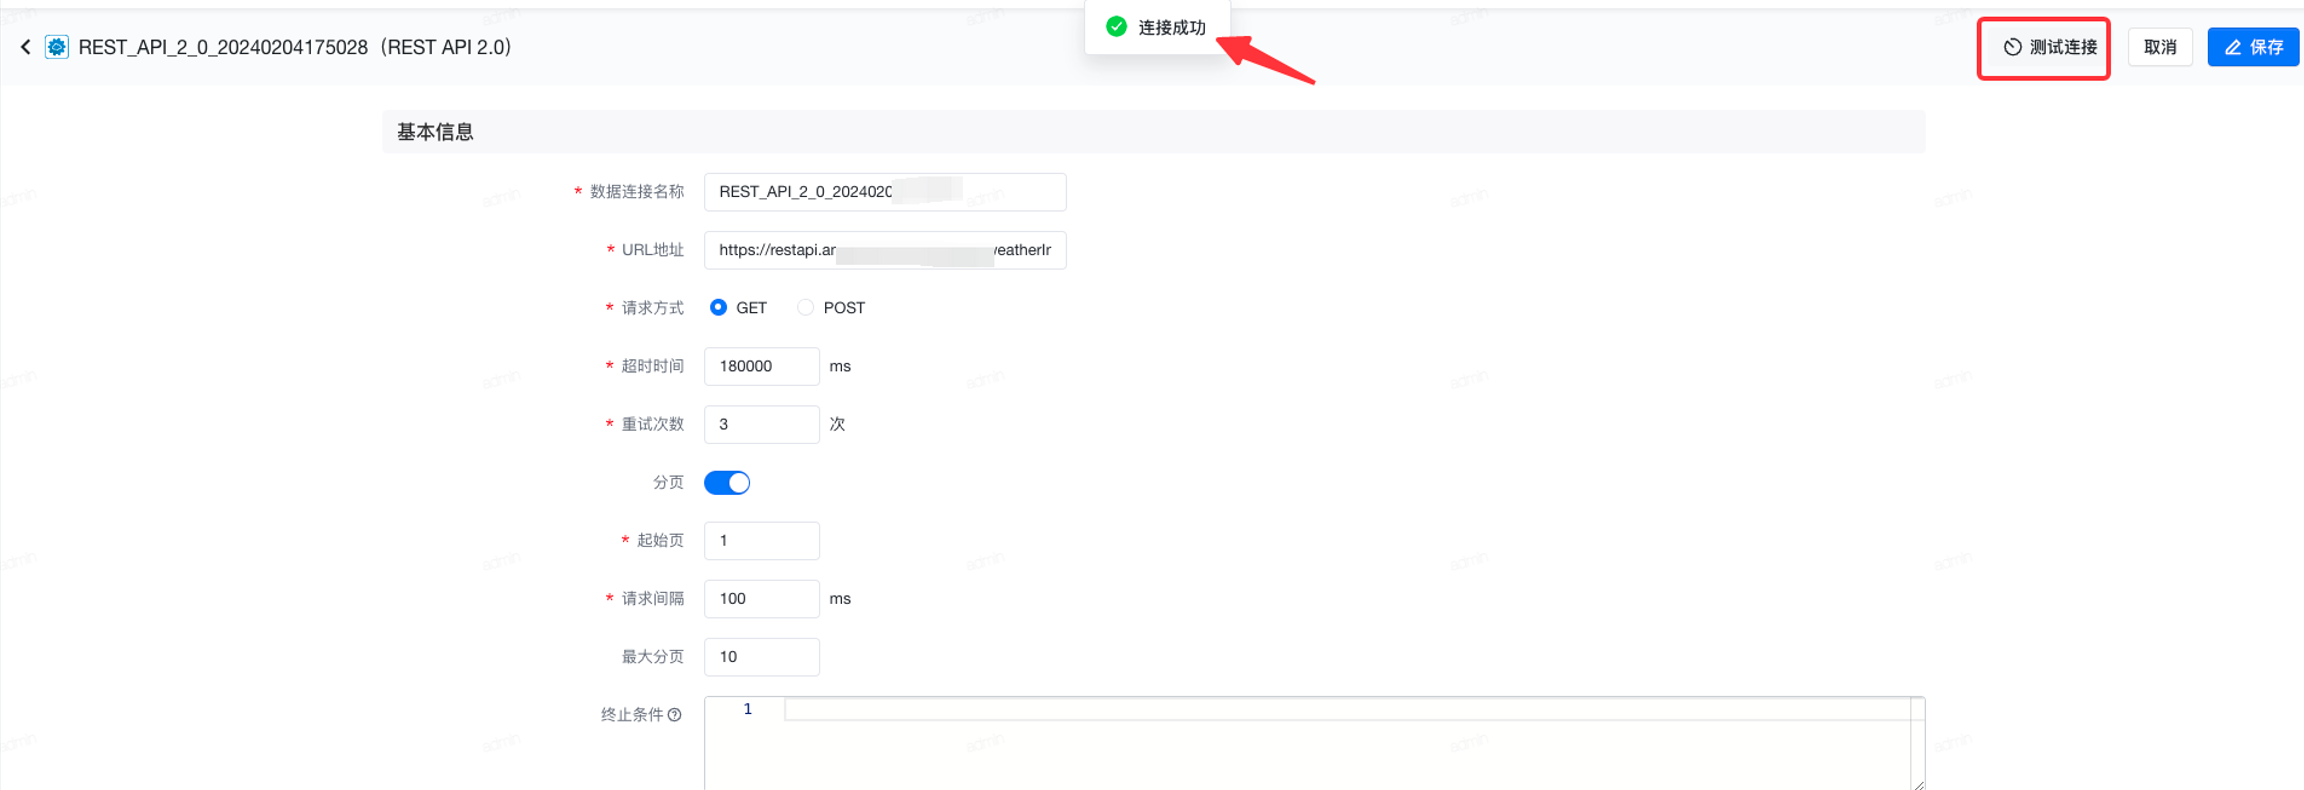The image size is (2304, 790).
Task: Click the connection title REST_API_2_0_20240204175028
Action: (x=223, y=47)
